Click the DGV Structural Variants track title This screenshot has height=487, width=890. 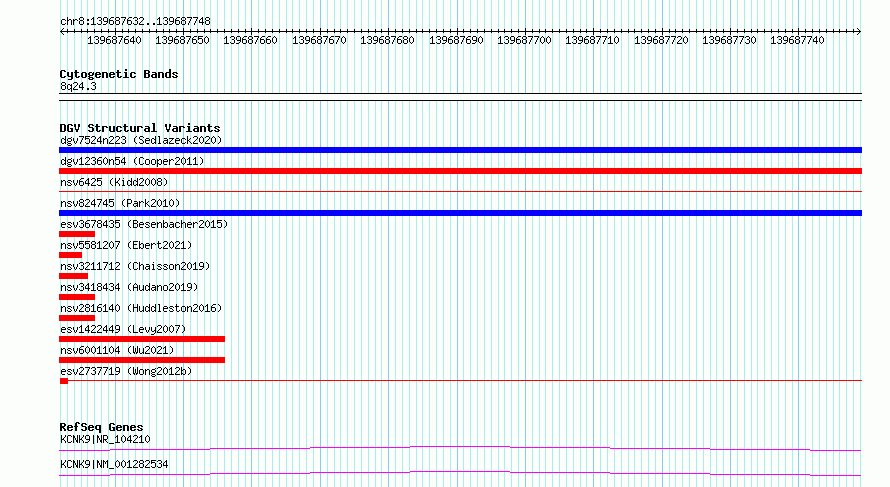pos(140,128)
